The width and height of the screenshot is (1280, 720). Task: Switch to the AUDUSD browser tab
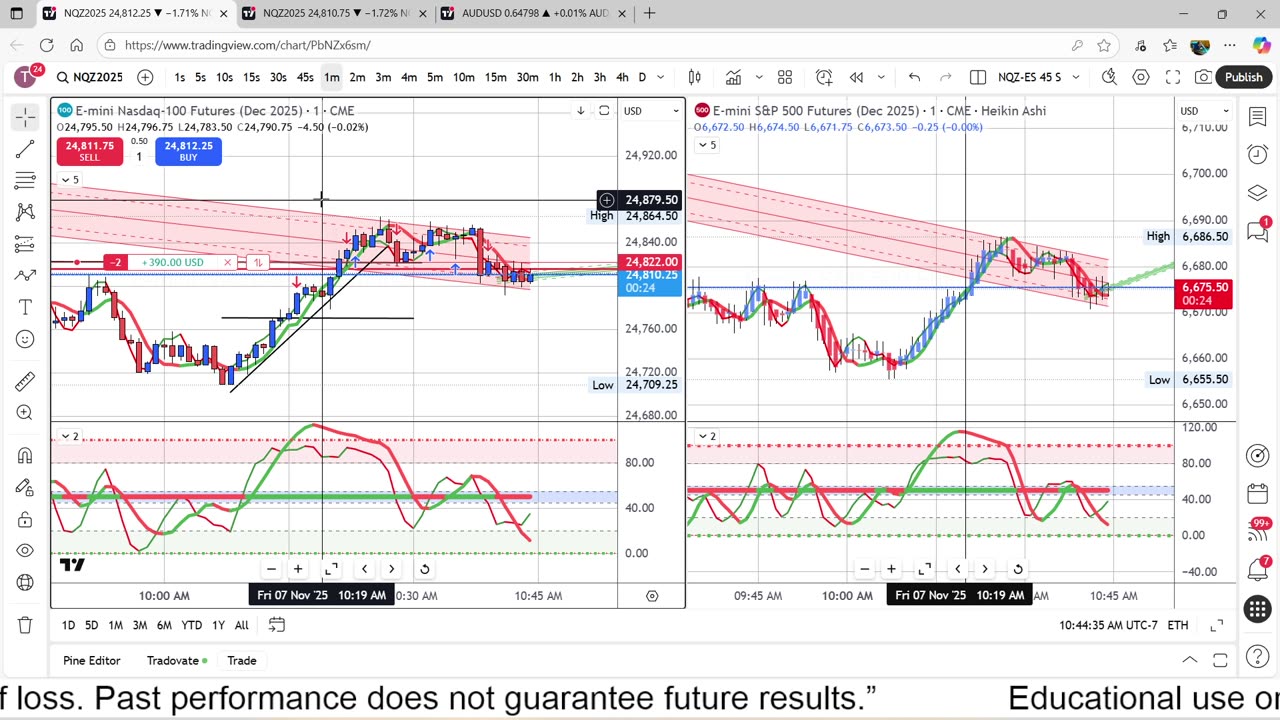point(535,13)
